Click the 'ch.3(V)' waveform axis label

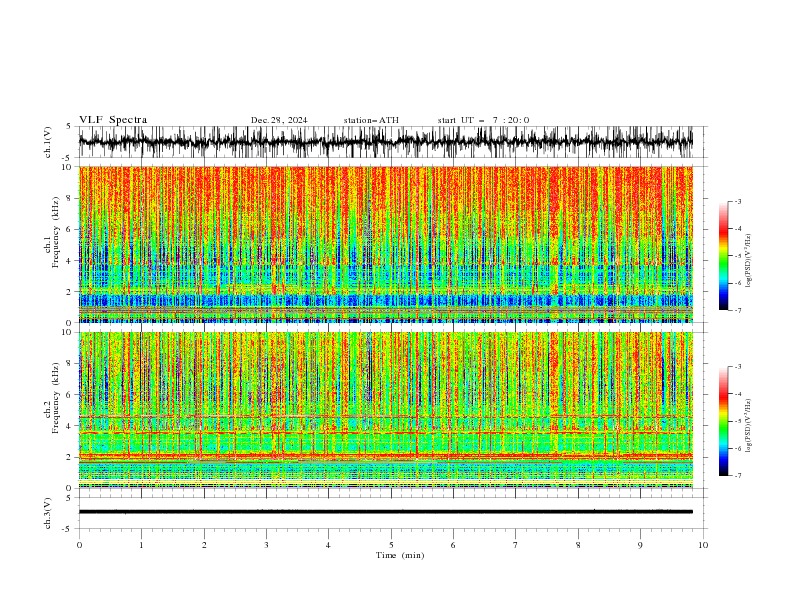(47, 513)
